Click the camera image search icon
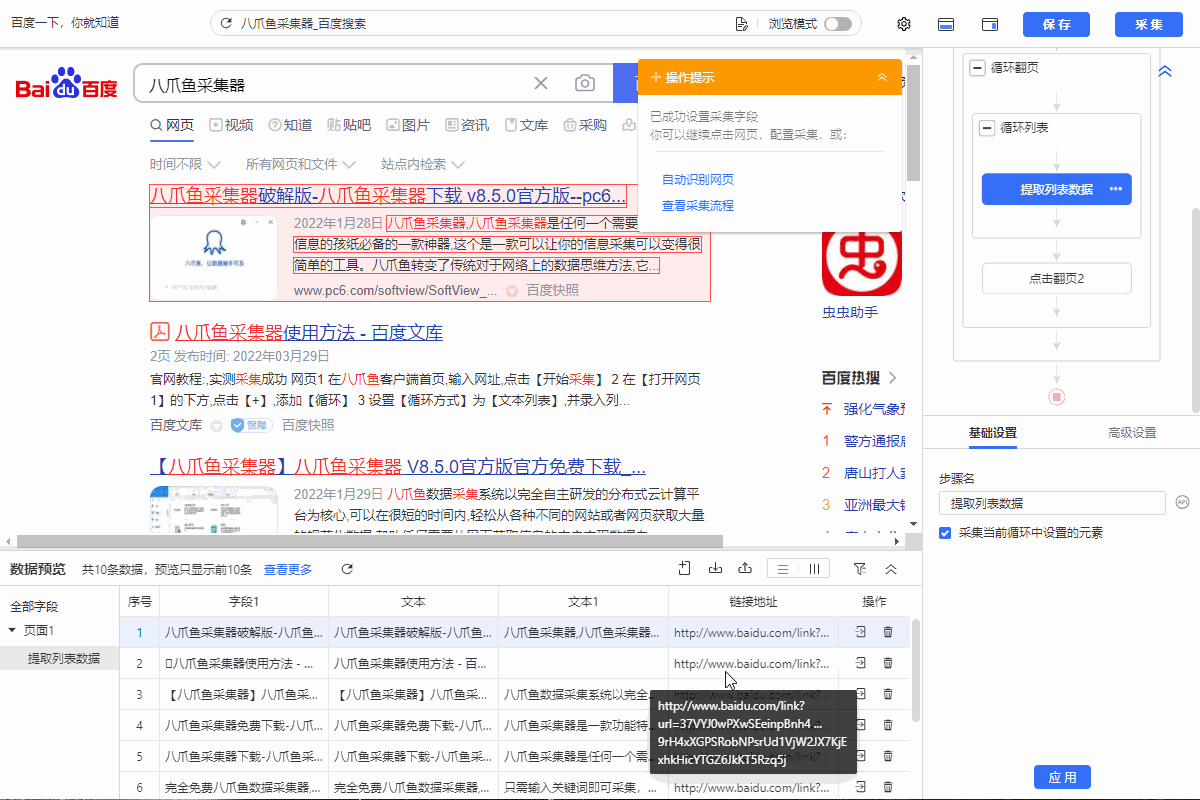 coord(585,84)
